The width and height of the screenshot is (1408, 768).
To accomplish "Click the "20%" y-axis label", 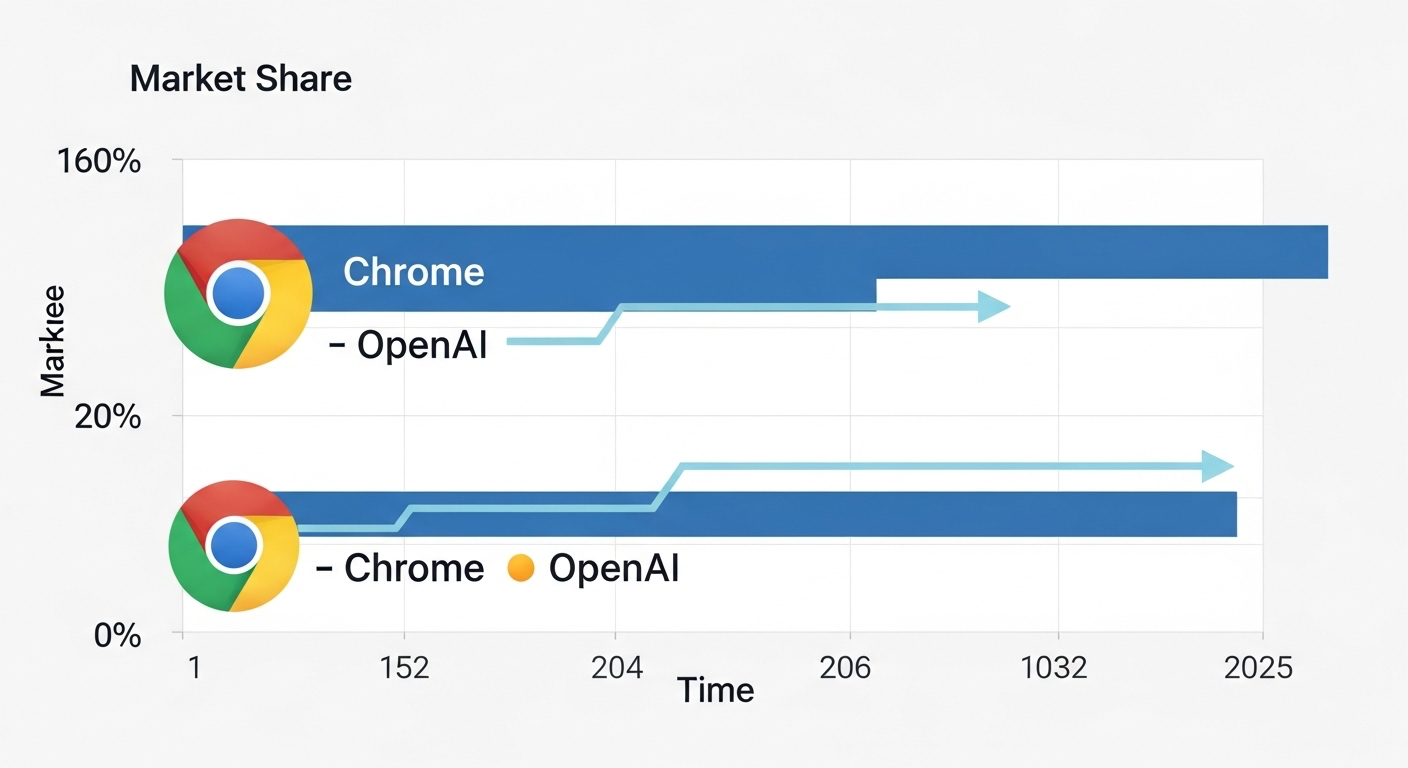I will coord(108,417).
